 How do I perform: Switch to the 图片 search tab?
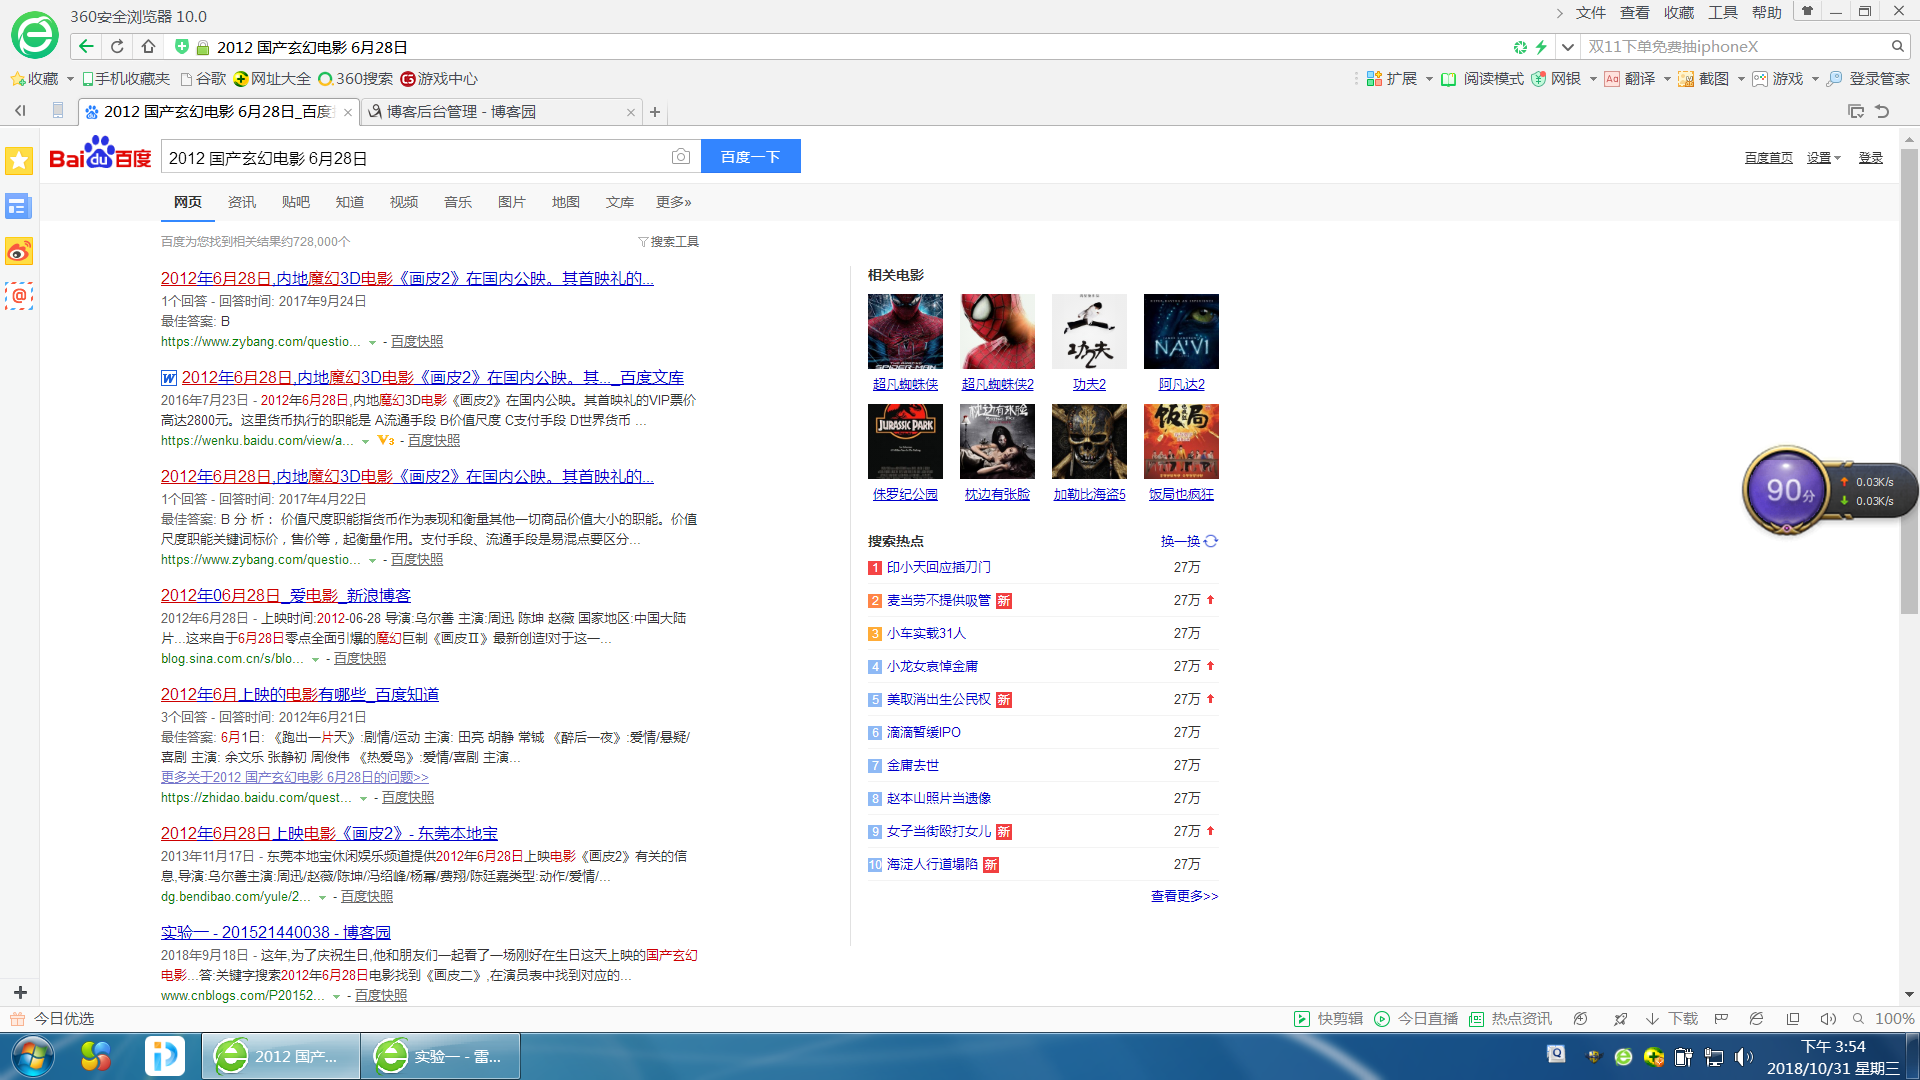coord(511,202)
